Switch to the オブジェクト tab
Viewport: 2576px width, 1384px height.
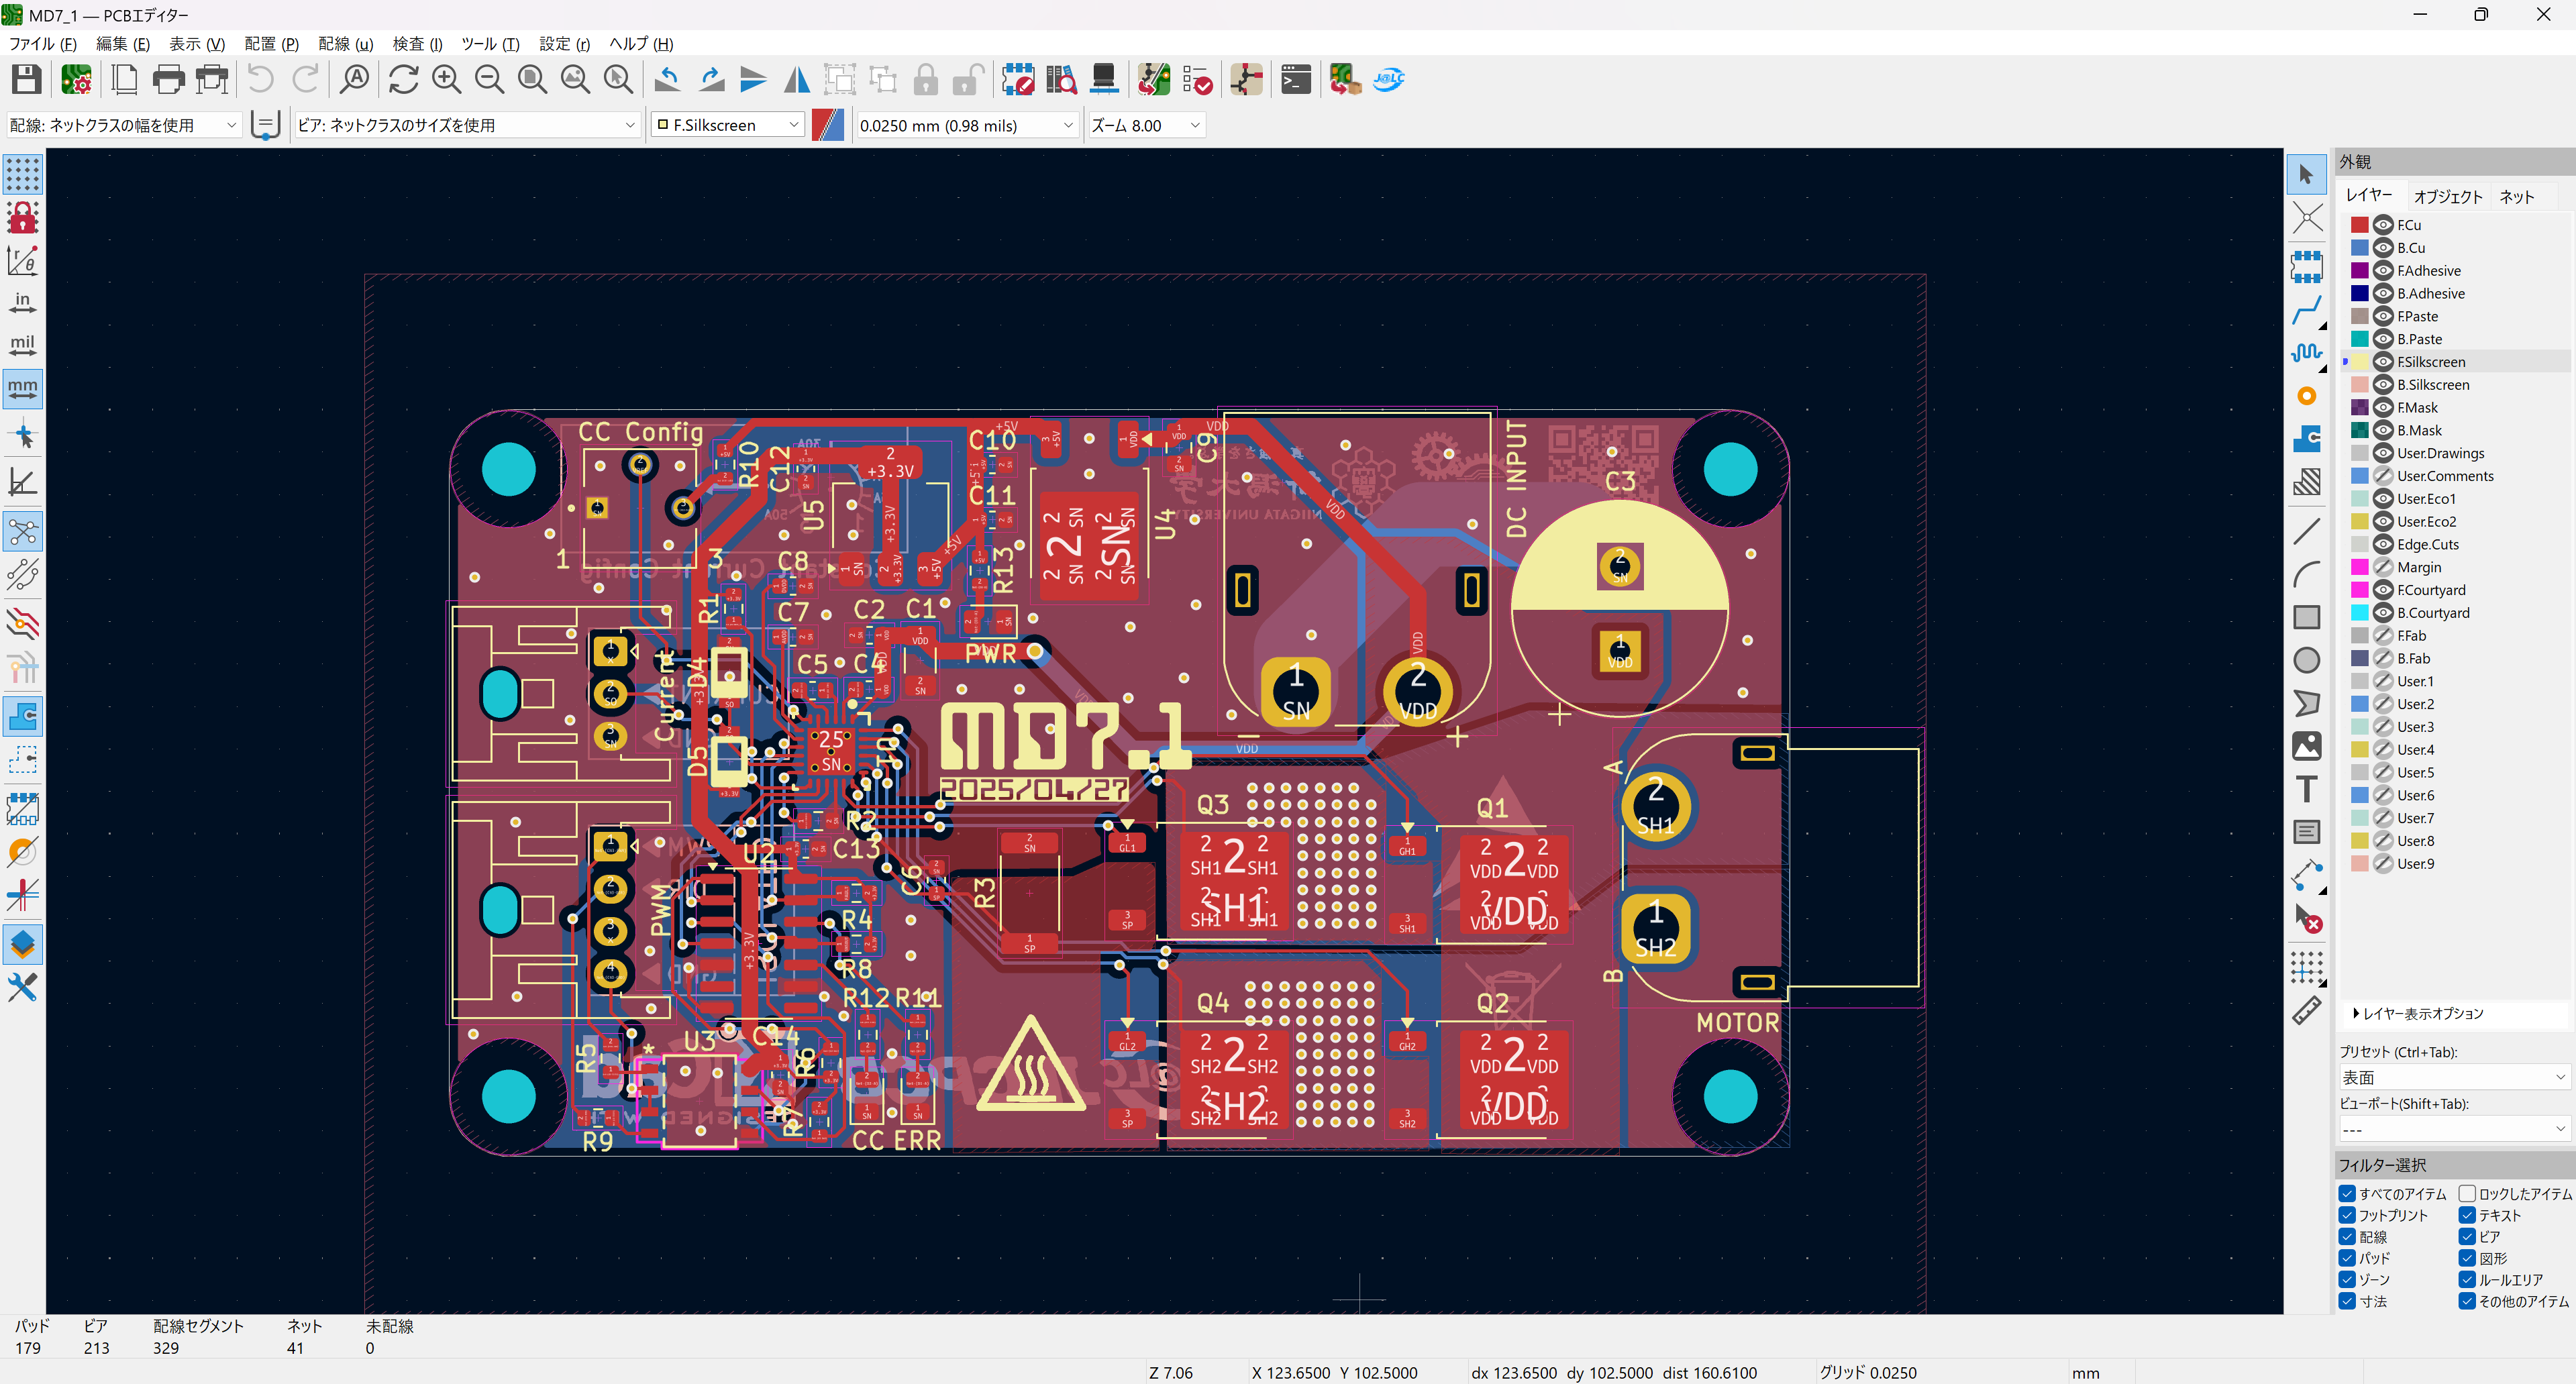(2447, 197)
